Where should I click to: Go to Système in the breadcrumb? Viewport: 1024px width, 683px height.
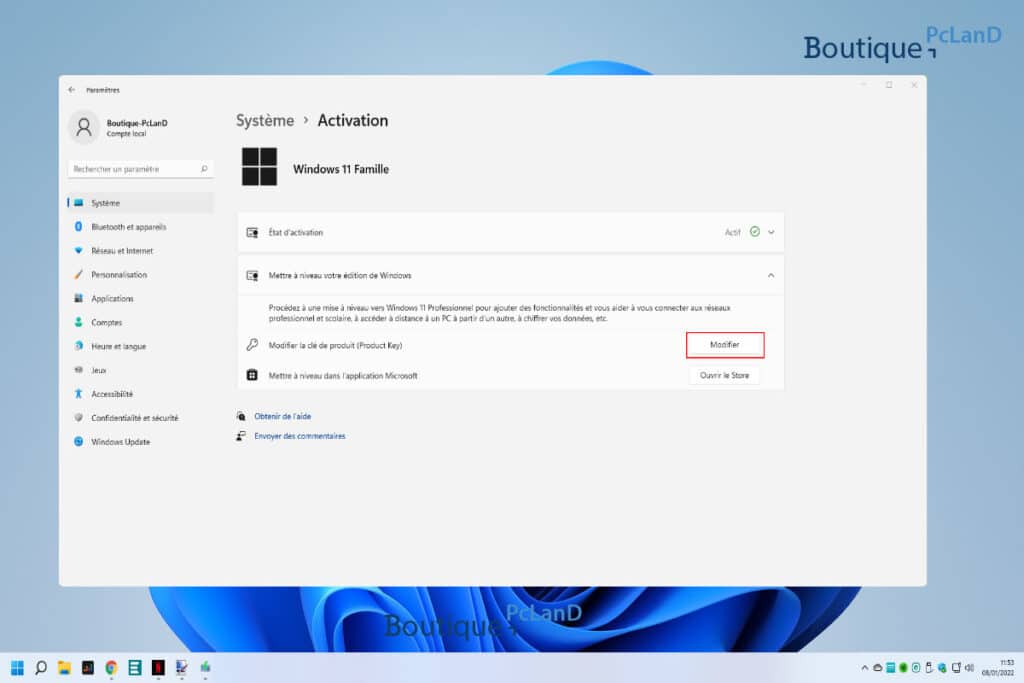pos(265,121)
